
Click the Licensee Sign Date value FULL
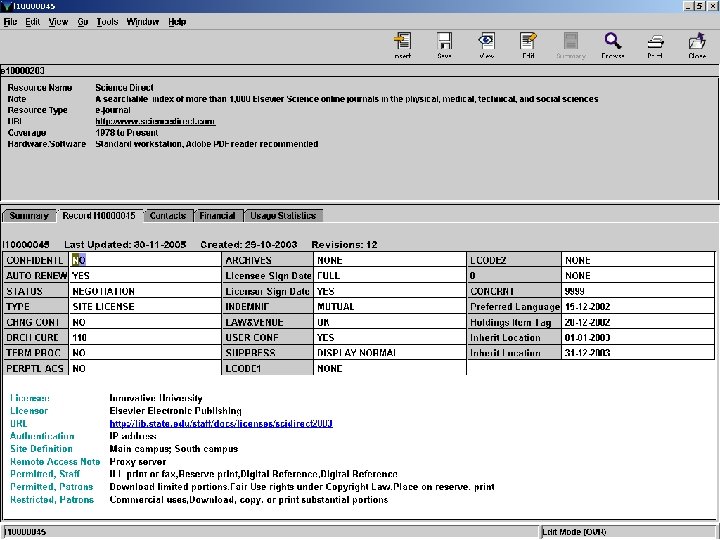pos(390,276)
